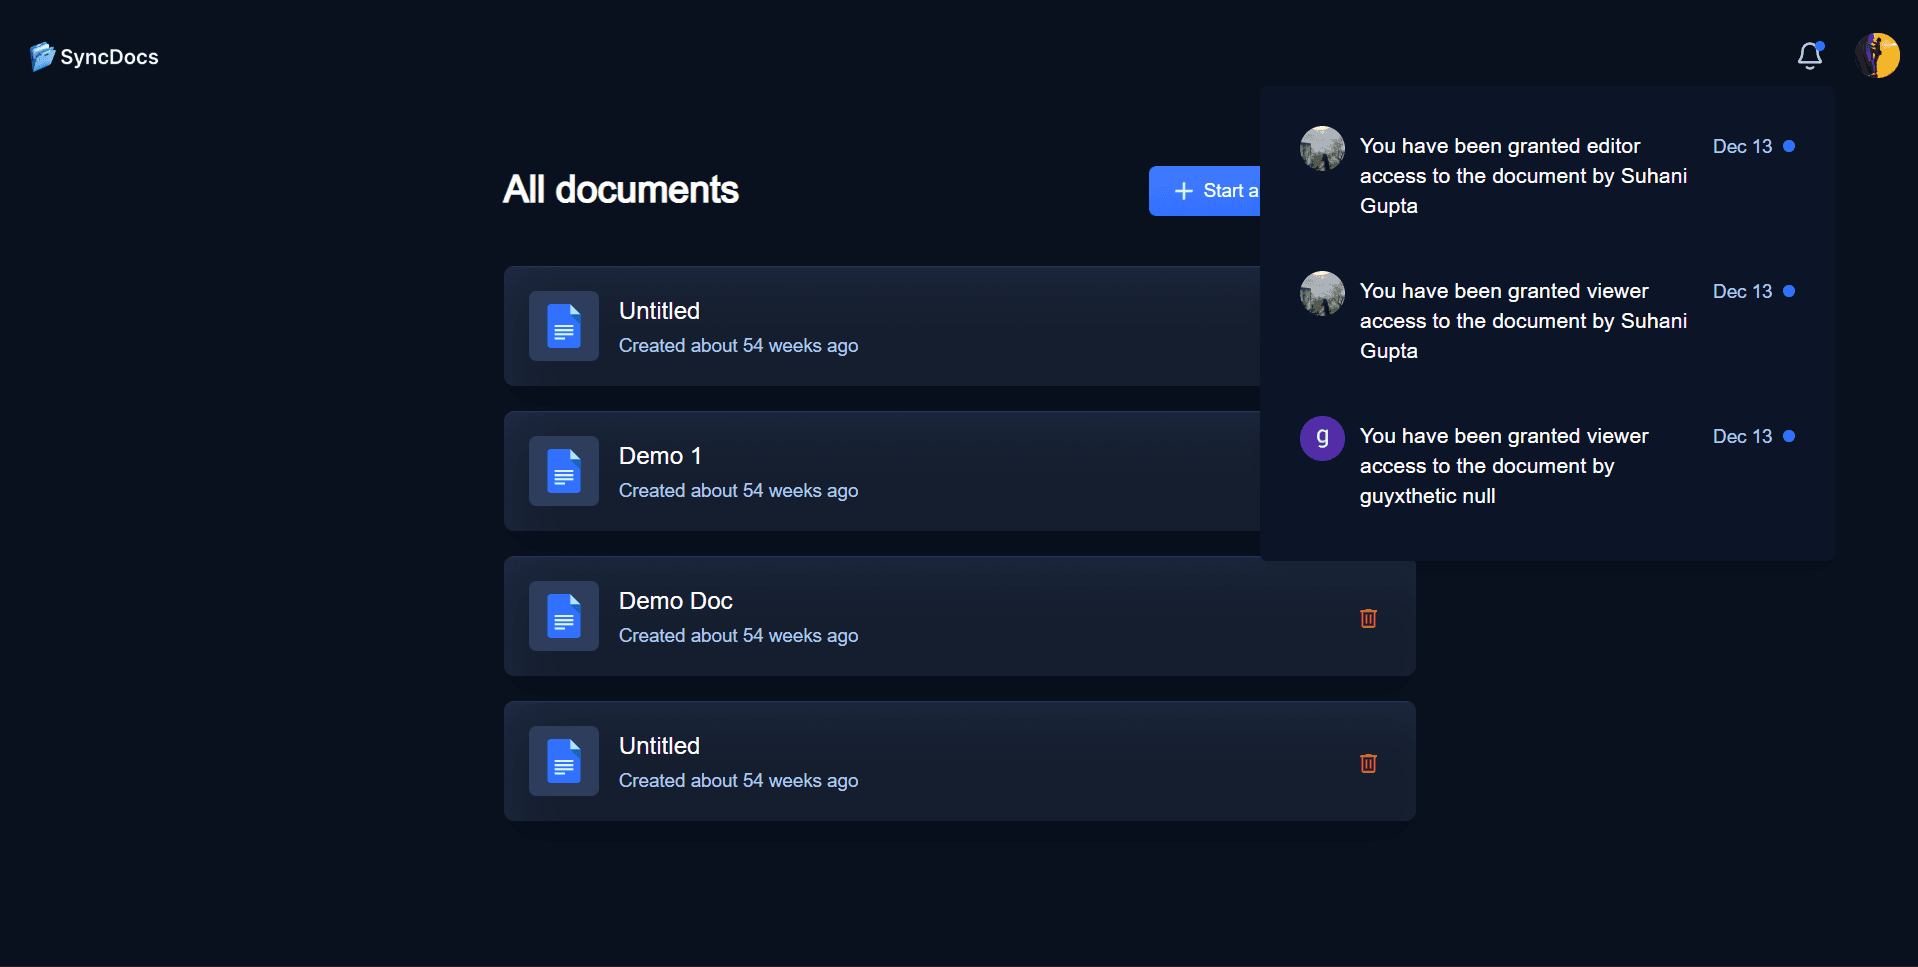This screenshot has width=1918, height=967.
Task: Click 'Created about 54 weeks ago' under Demo Doc
Action: (738, 635)
